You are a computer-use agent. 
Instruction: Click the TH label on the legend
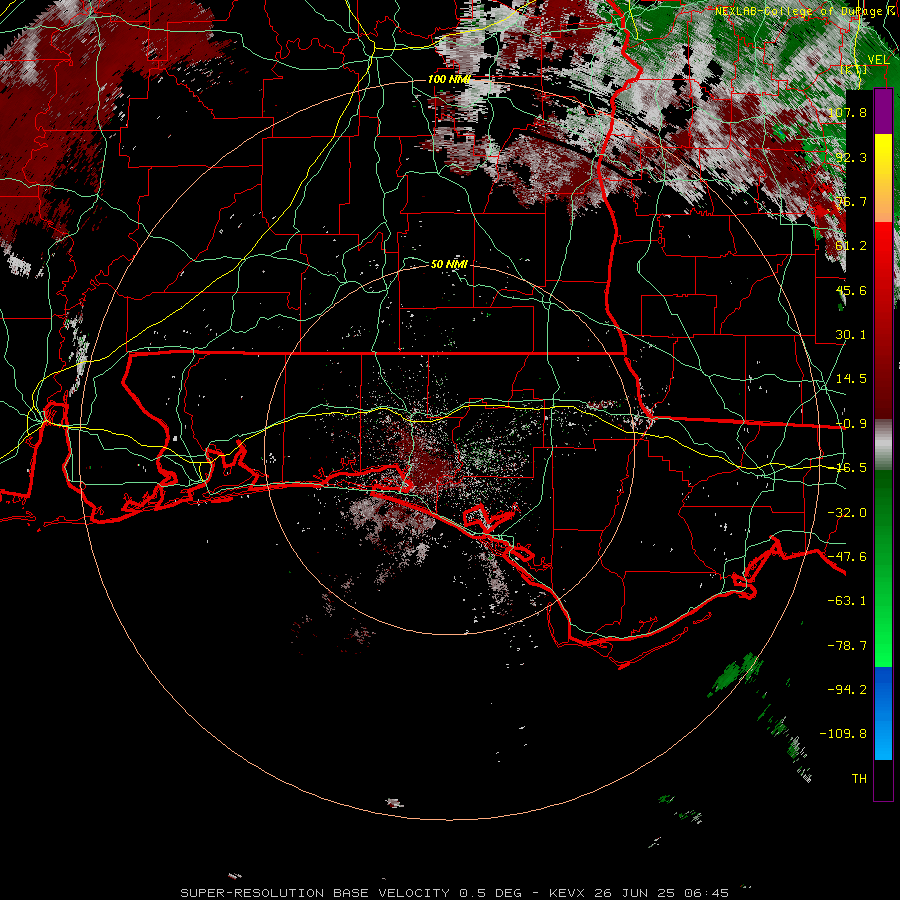[x=859, y=779]
